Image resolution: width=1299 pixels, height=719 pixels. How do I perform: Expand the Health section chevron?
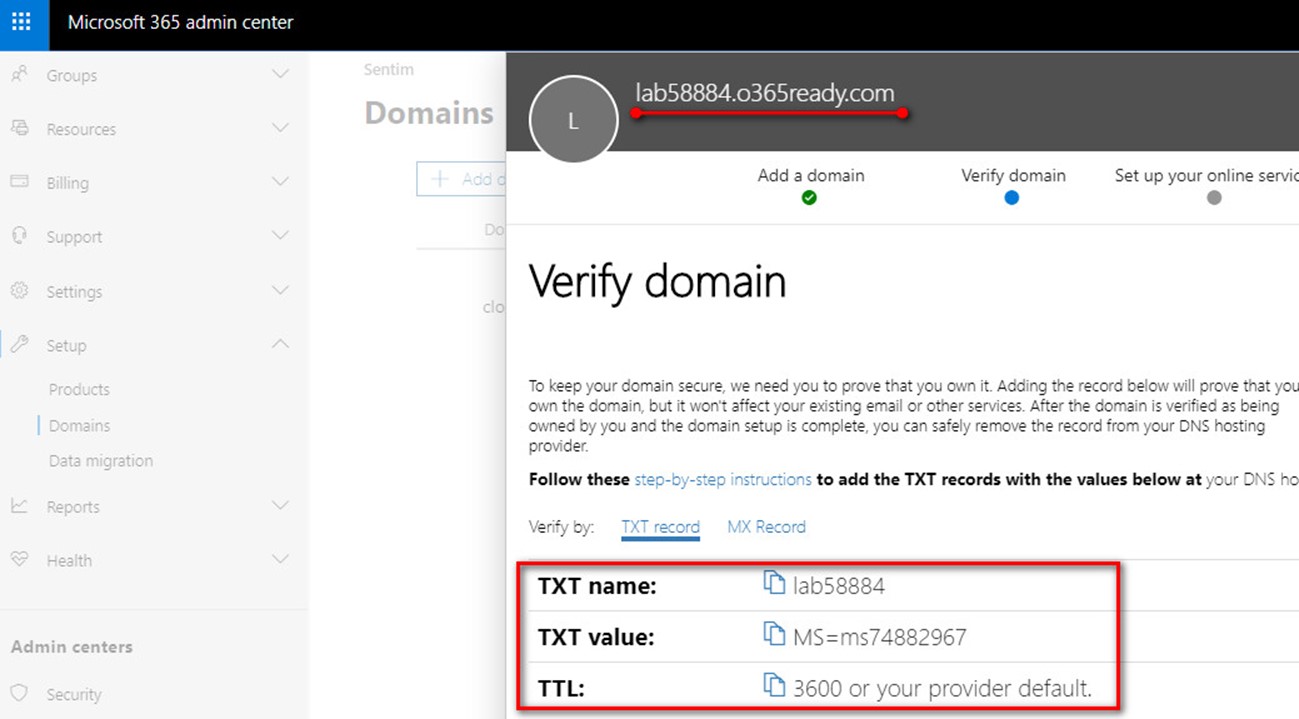(281, 560)
